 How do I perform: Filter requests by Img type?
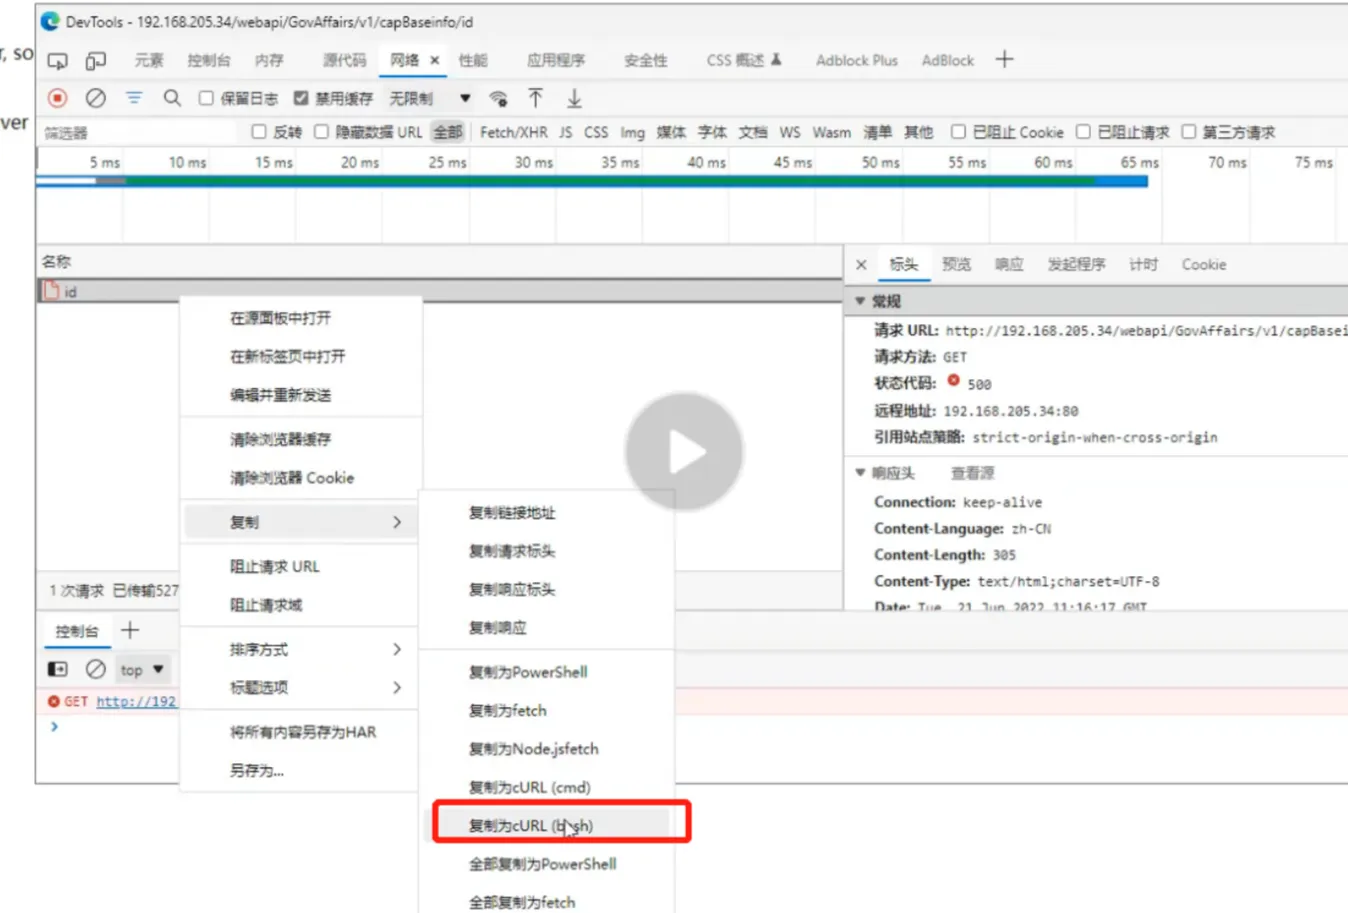(632, 132)
